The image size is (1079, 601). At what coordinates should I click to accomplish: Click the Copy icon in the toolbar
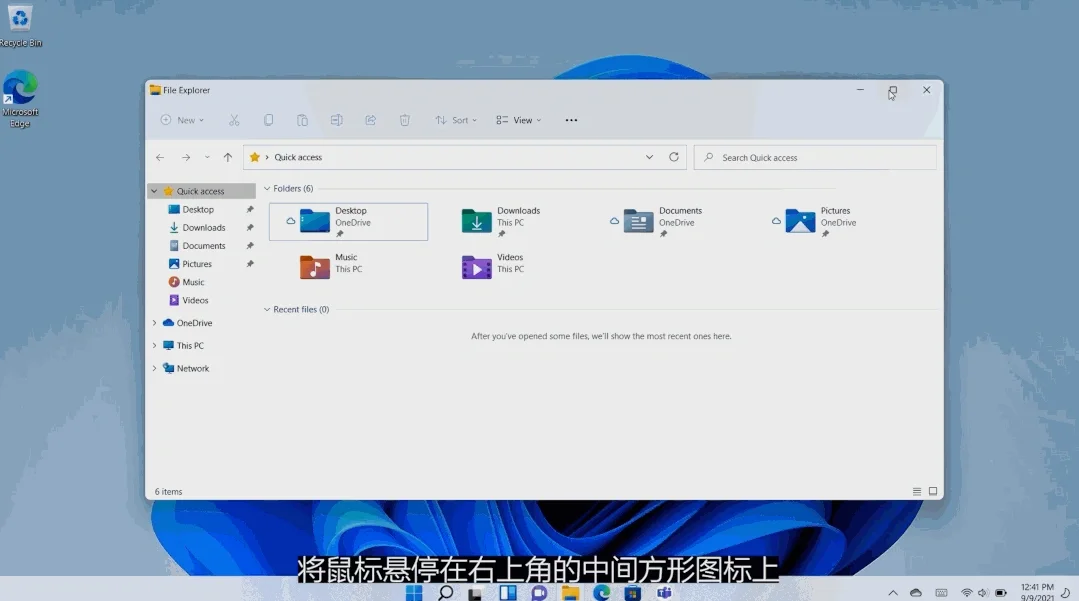(x=268, y=119)
